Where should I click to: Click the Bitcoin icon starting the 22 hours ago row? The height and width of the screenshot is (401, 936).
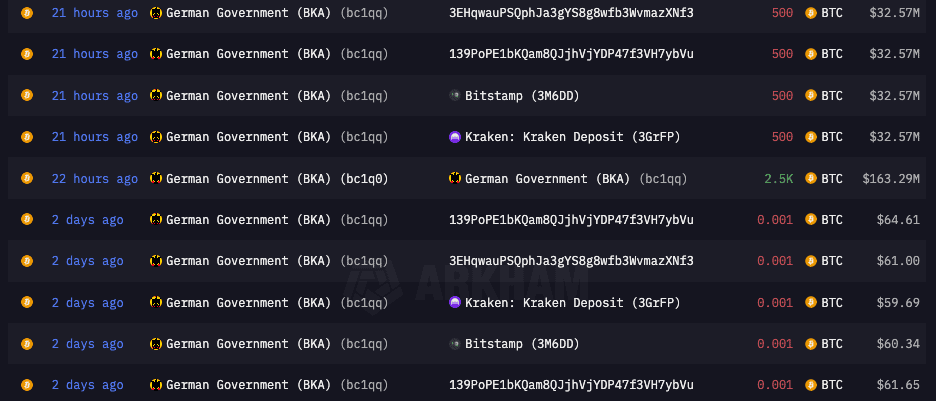[x=27, y=178]
